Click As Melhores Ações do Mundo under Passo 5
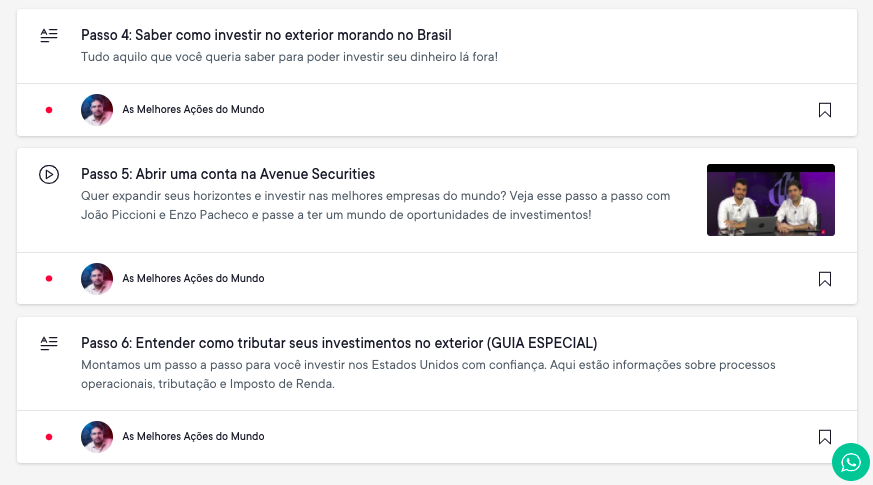This screenshot has width=873, height=485. click(x=193, y=279)
